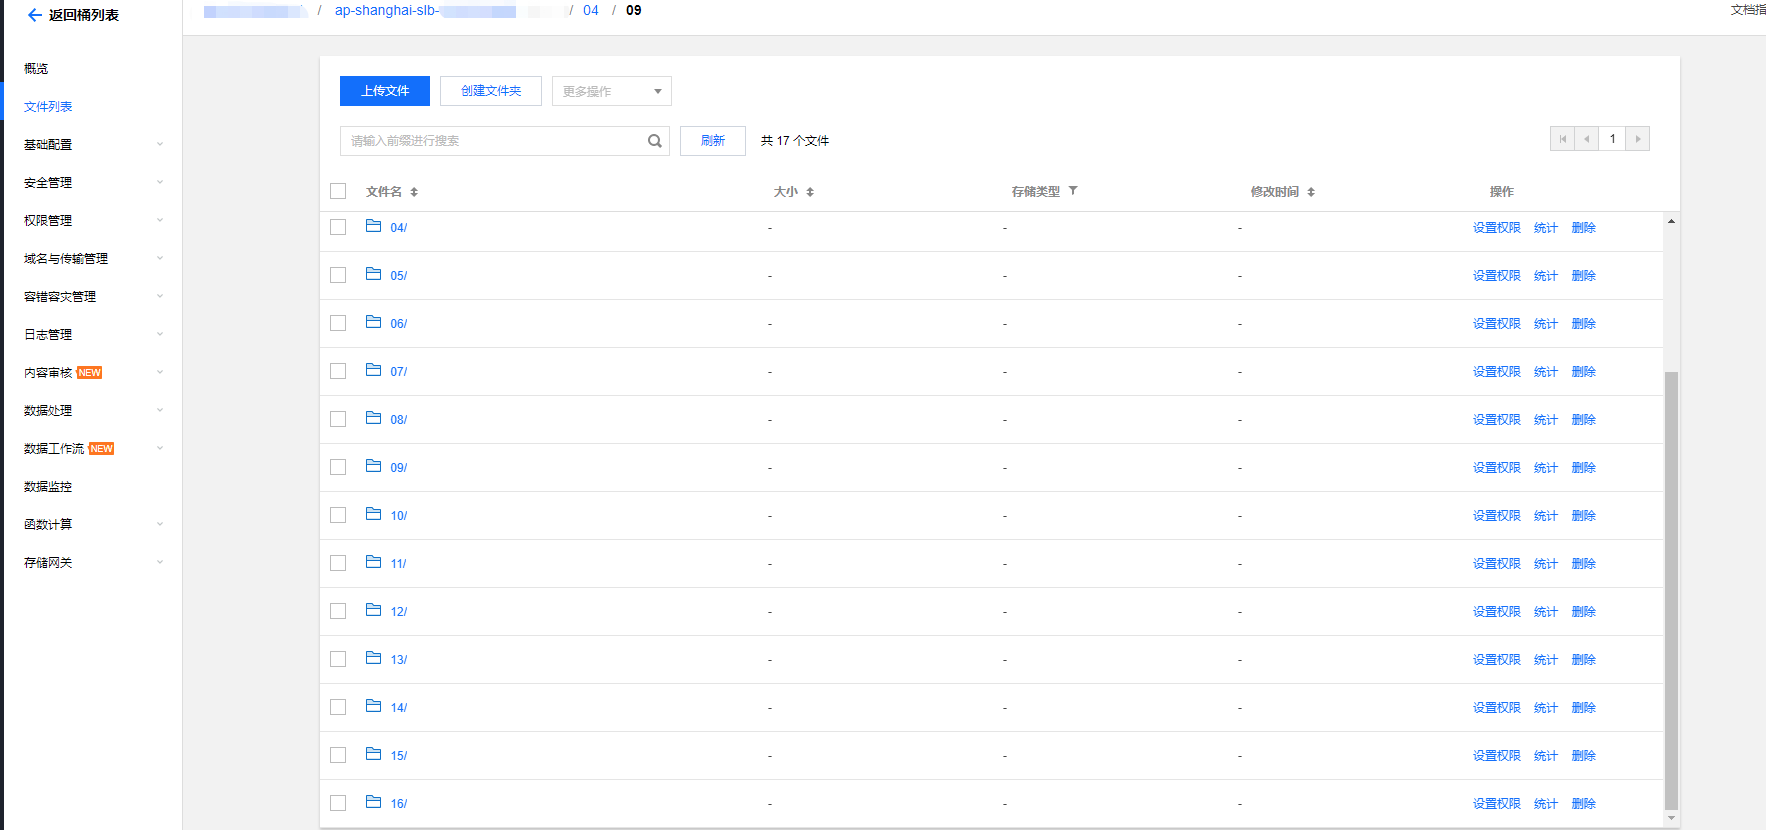
Task: Open the 04/ folder icon
Action: pyautogui.click(x=373, y=226)
